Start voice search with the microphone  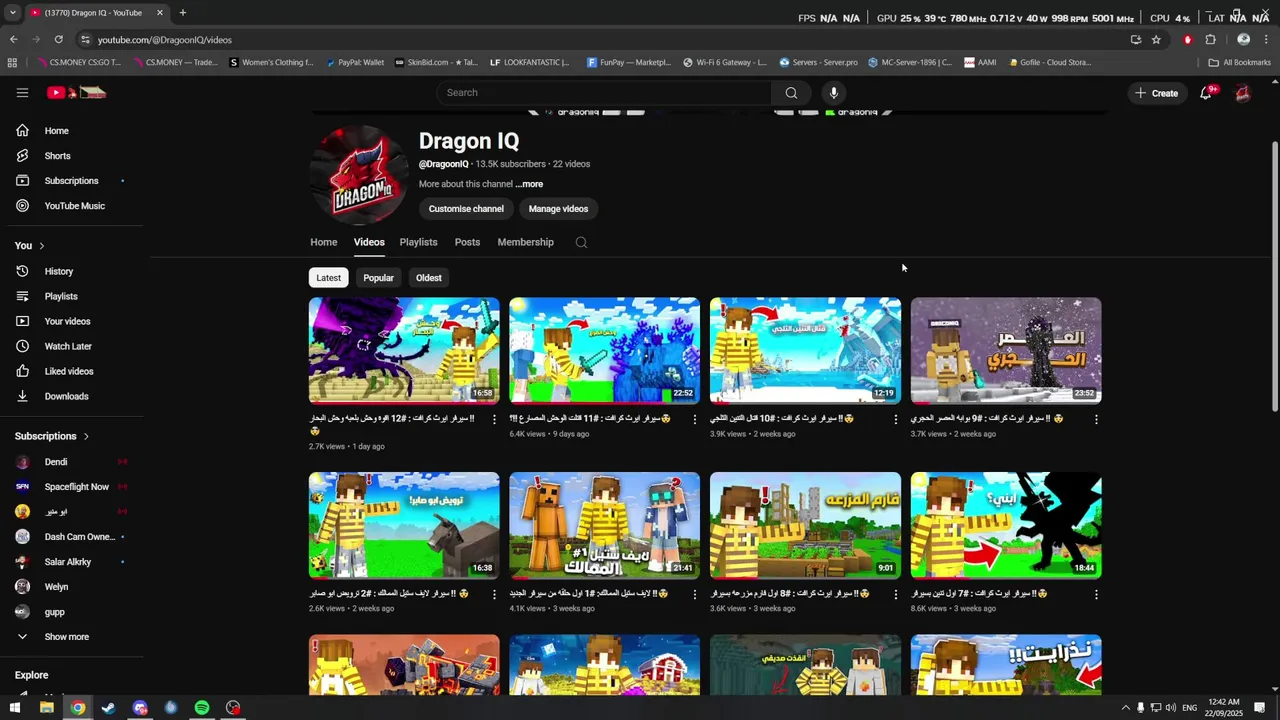pos(834,93)
